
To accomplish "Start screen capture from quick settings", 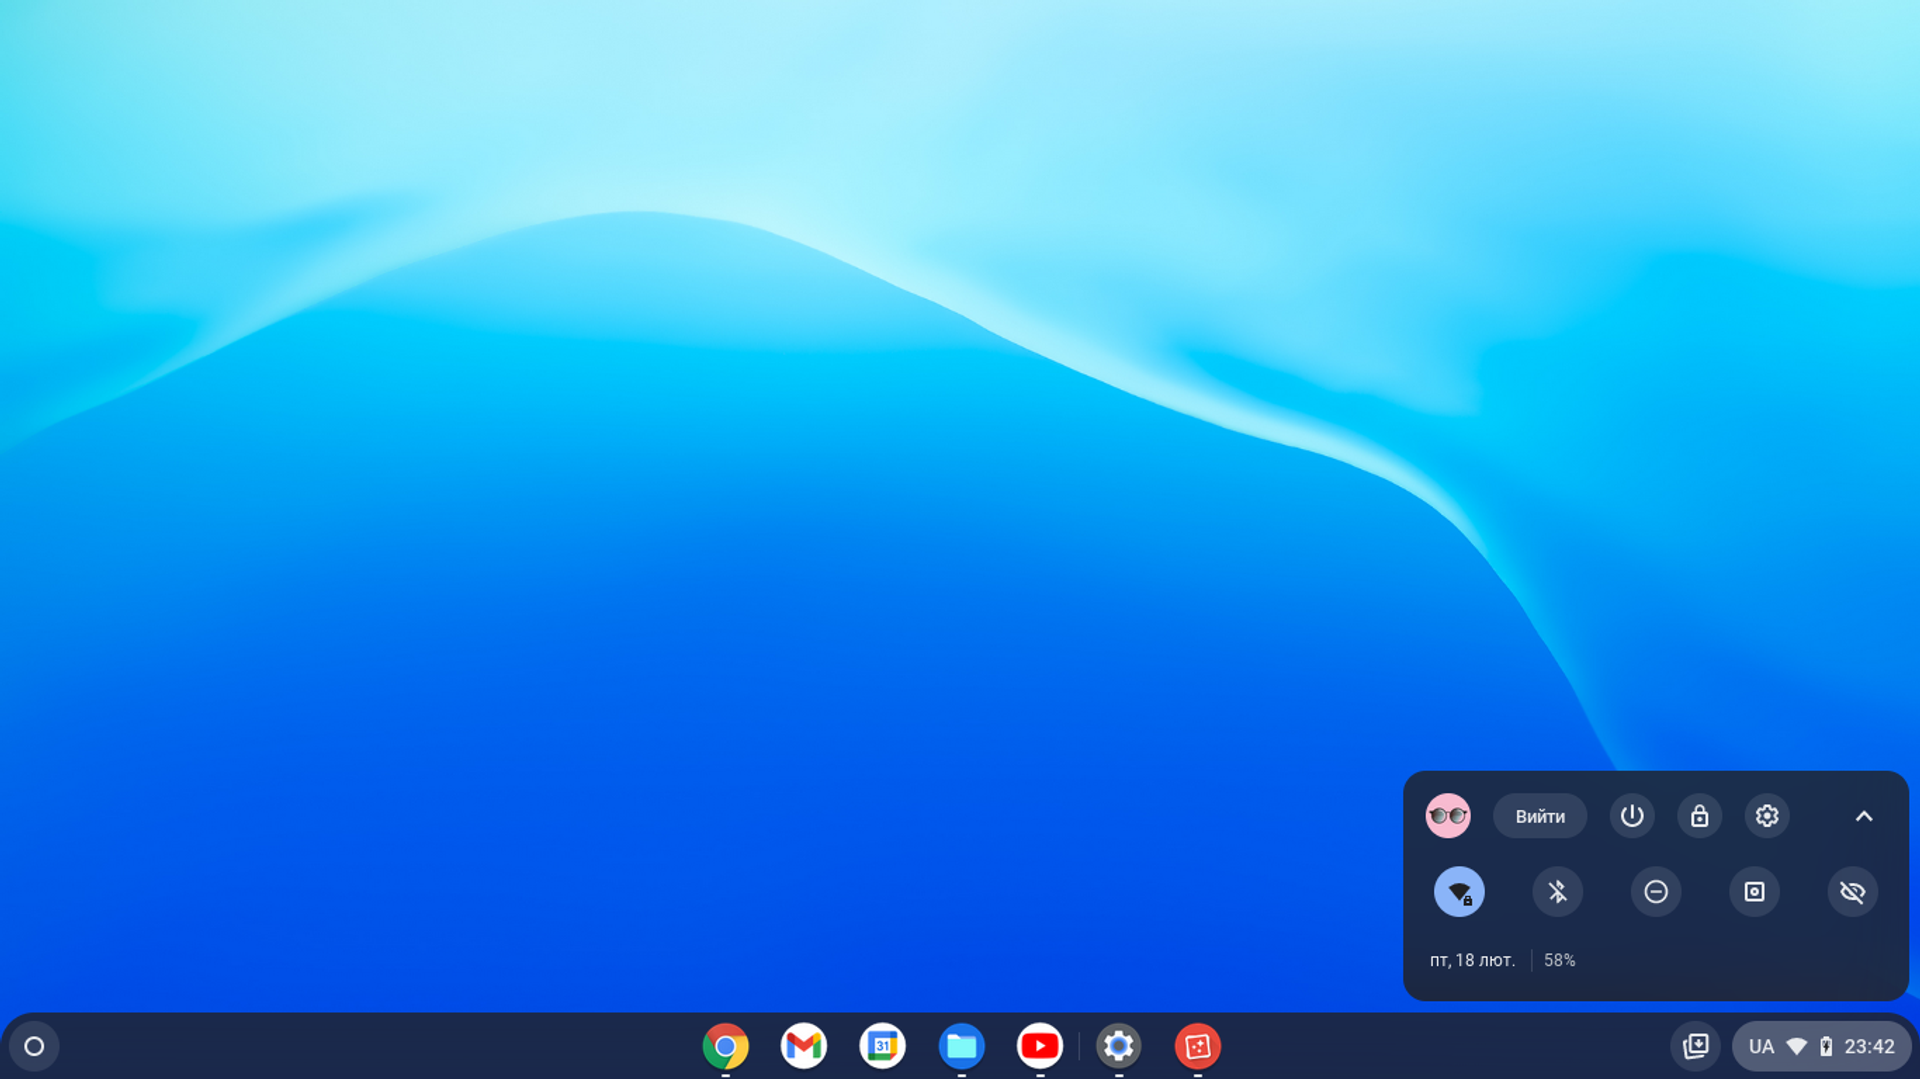I will 1754,891.
